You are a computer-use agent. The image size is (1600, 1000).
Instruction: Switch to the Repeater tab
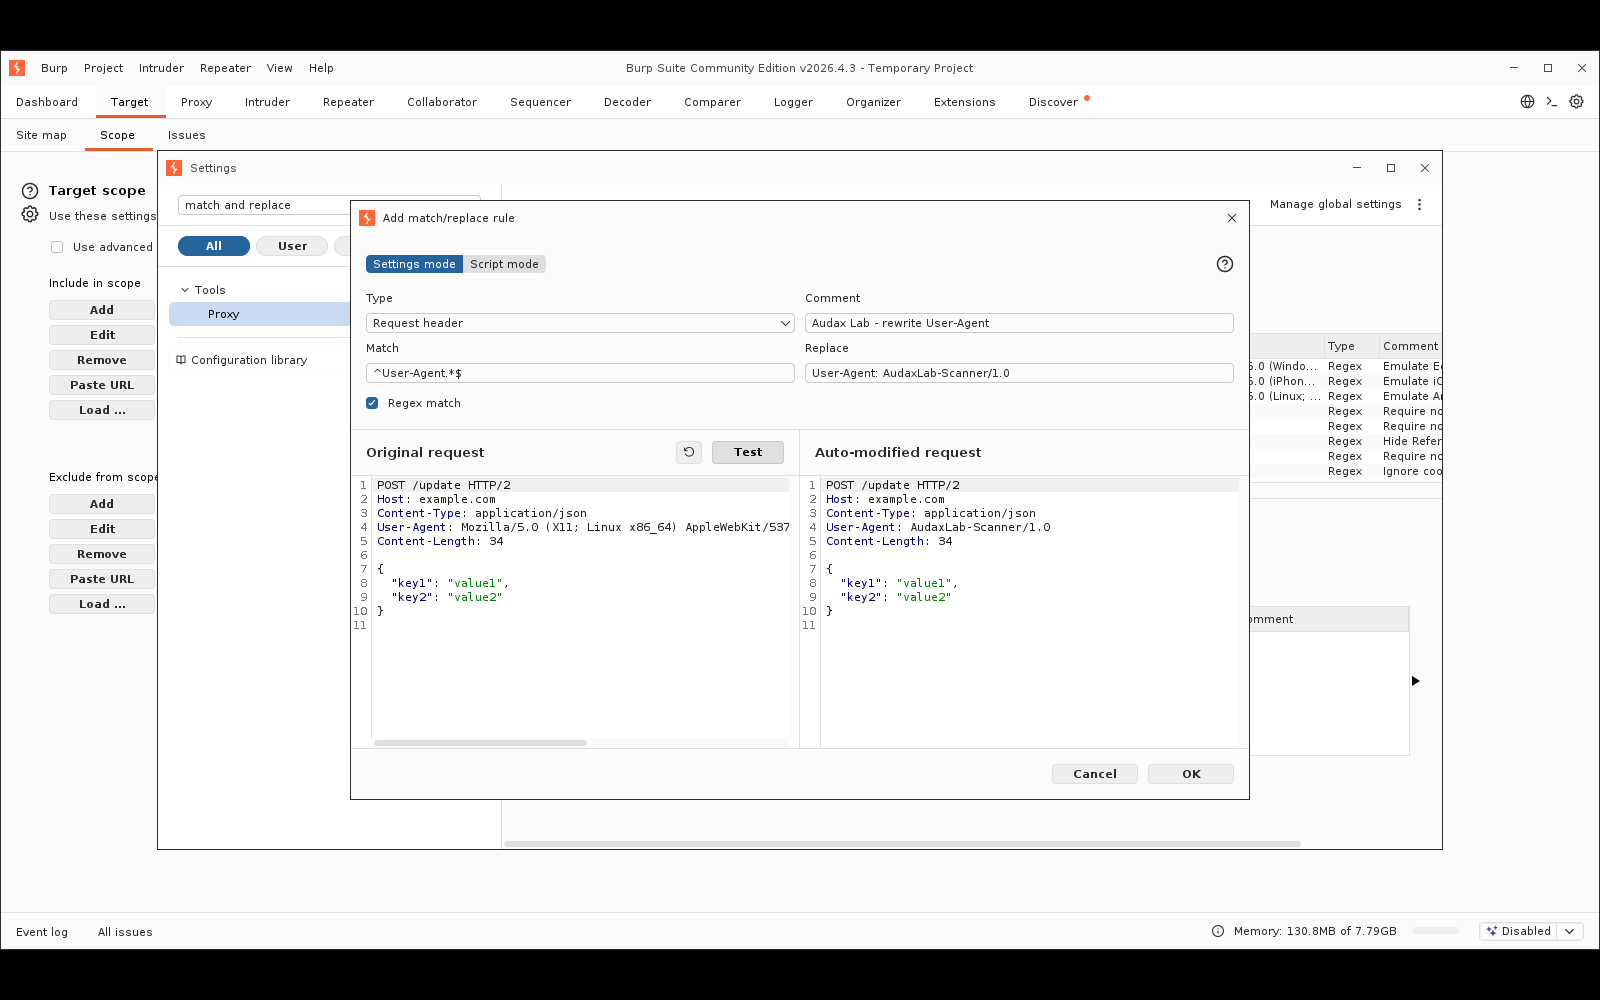348,102
